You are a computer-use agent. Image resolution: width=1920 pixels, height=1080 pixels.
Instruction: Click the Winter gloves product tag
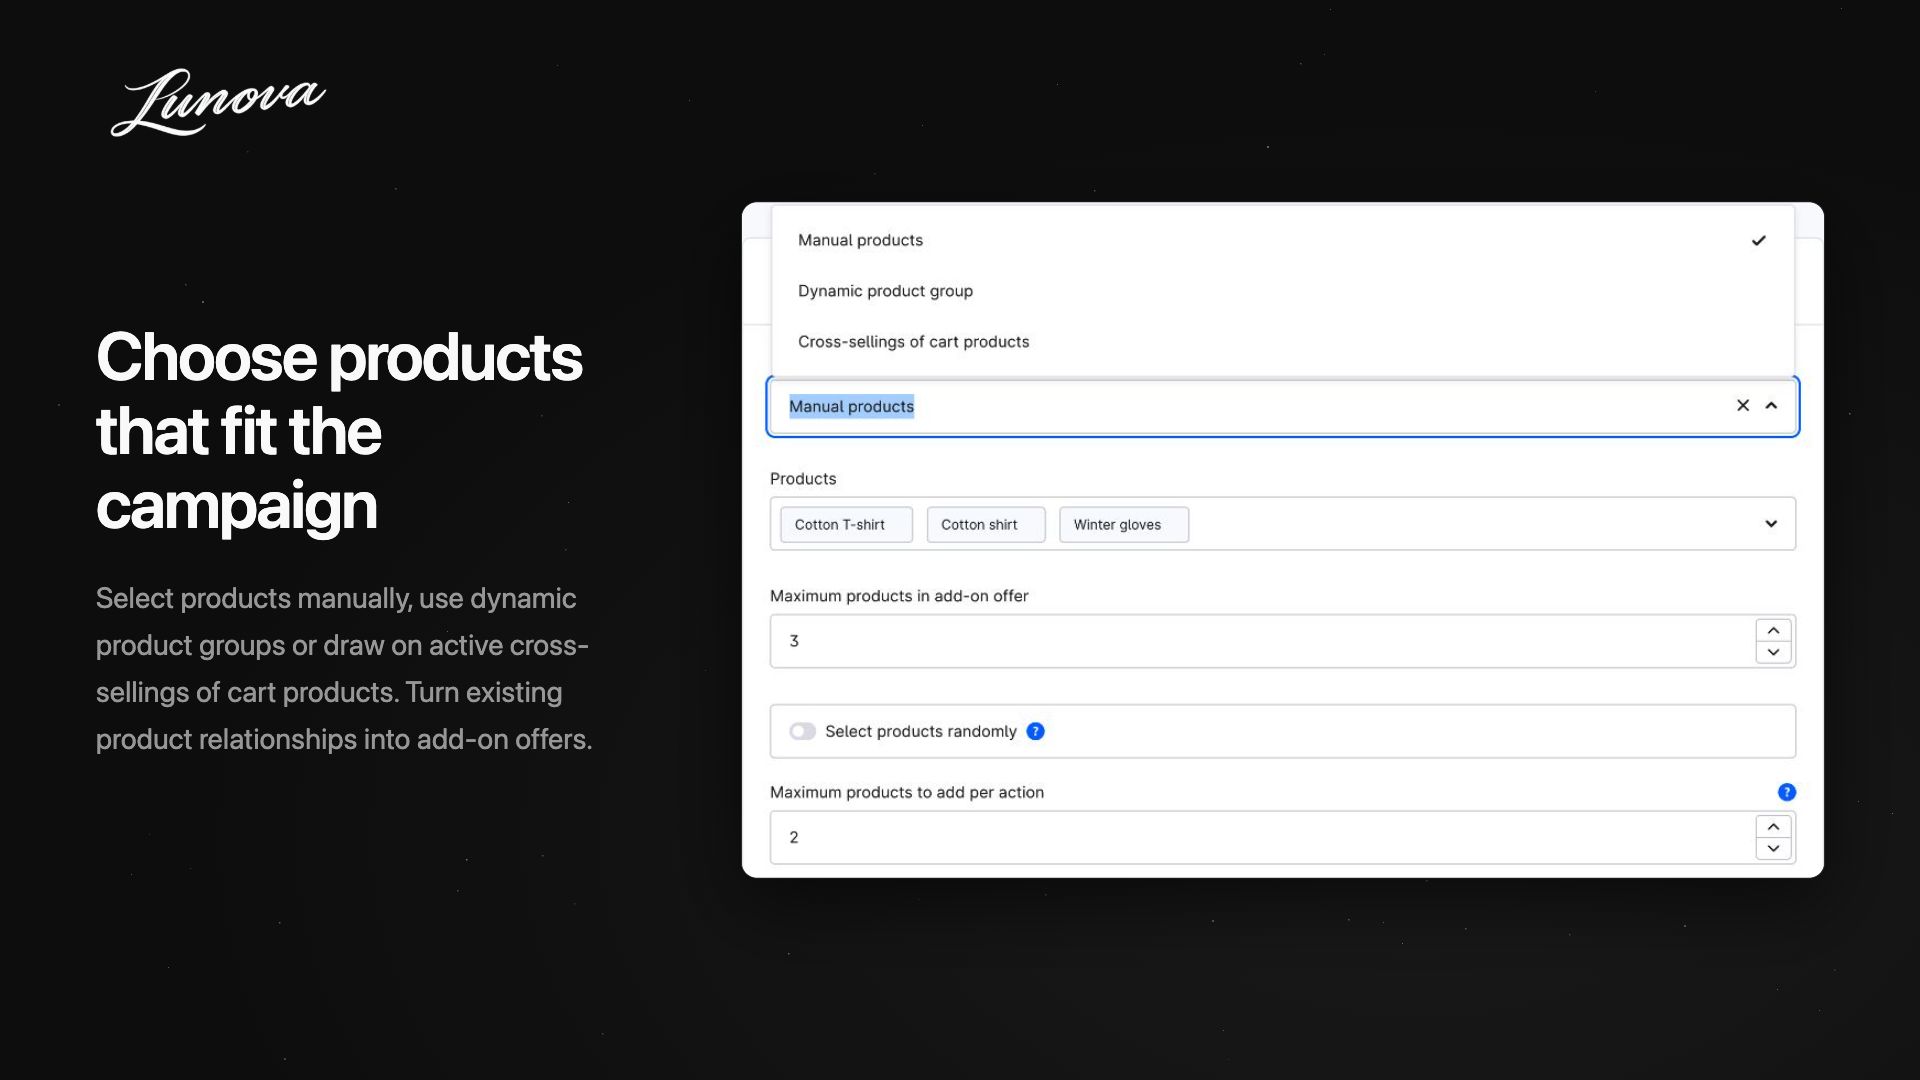pos(1124,525)
